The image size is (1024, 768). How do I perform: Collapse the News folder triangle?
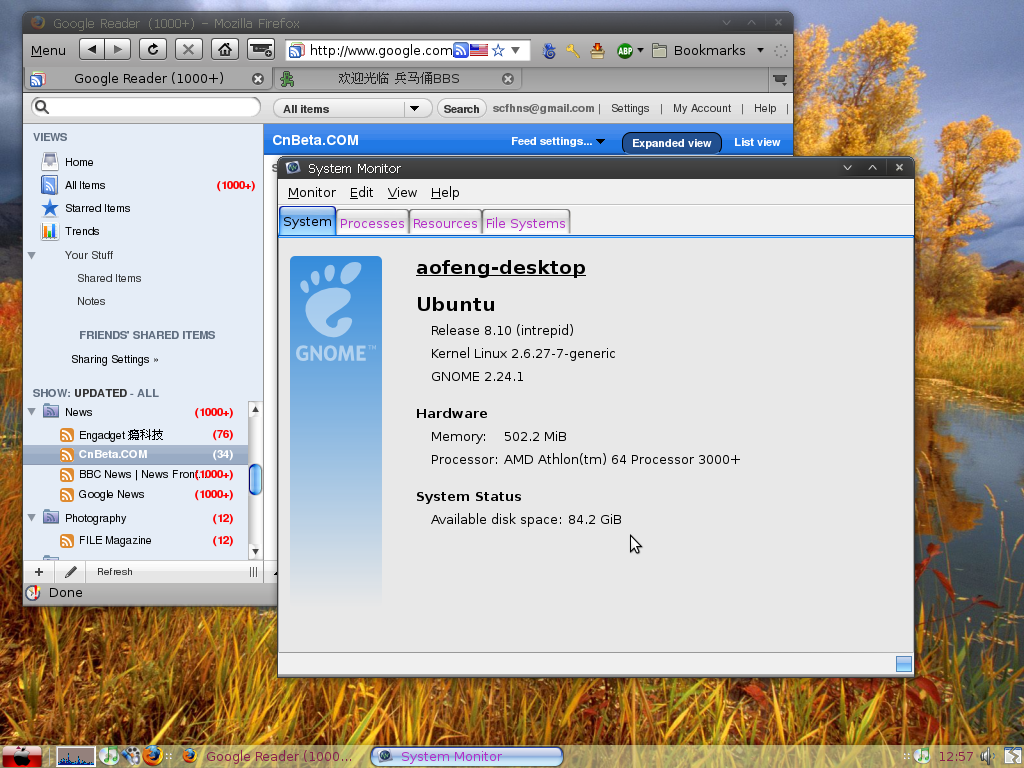tap(31, 412)
